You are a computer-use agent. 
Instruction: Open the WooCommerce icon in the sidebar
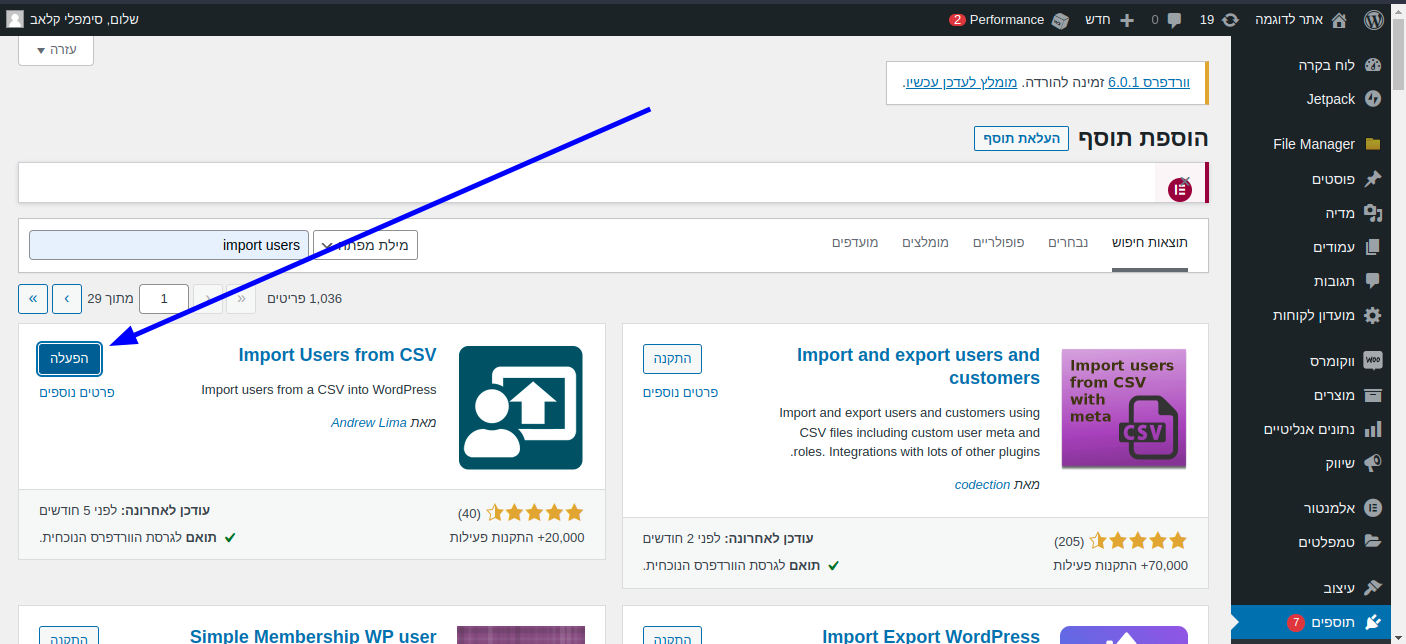(1372, 360)
